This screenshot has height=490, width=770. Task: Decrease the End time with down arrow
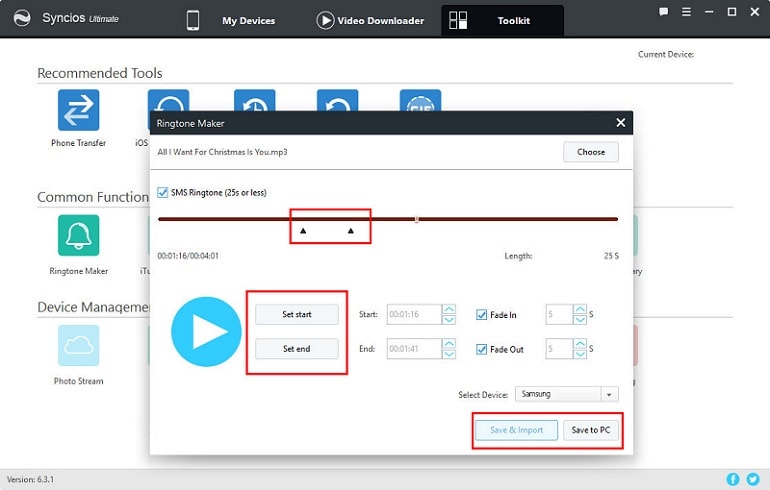(449, 354)
